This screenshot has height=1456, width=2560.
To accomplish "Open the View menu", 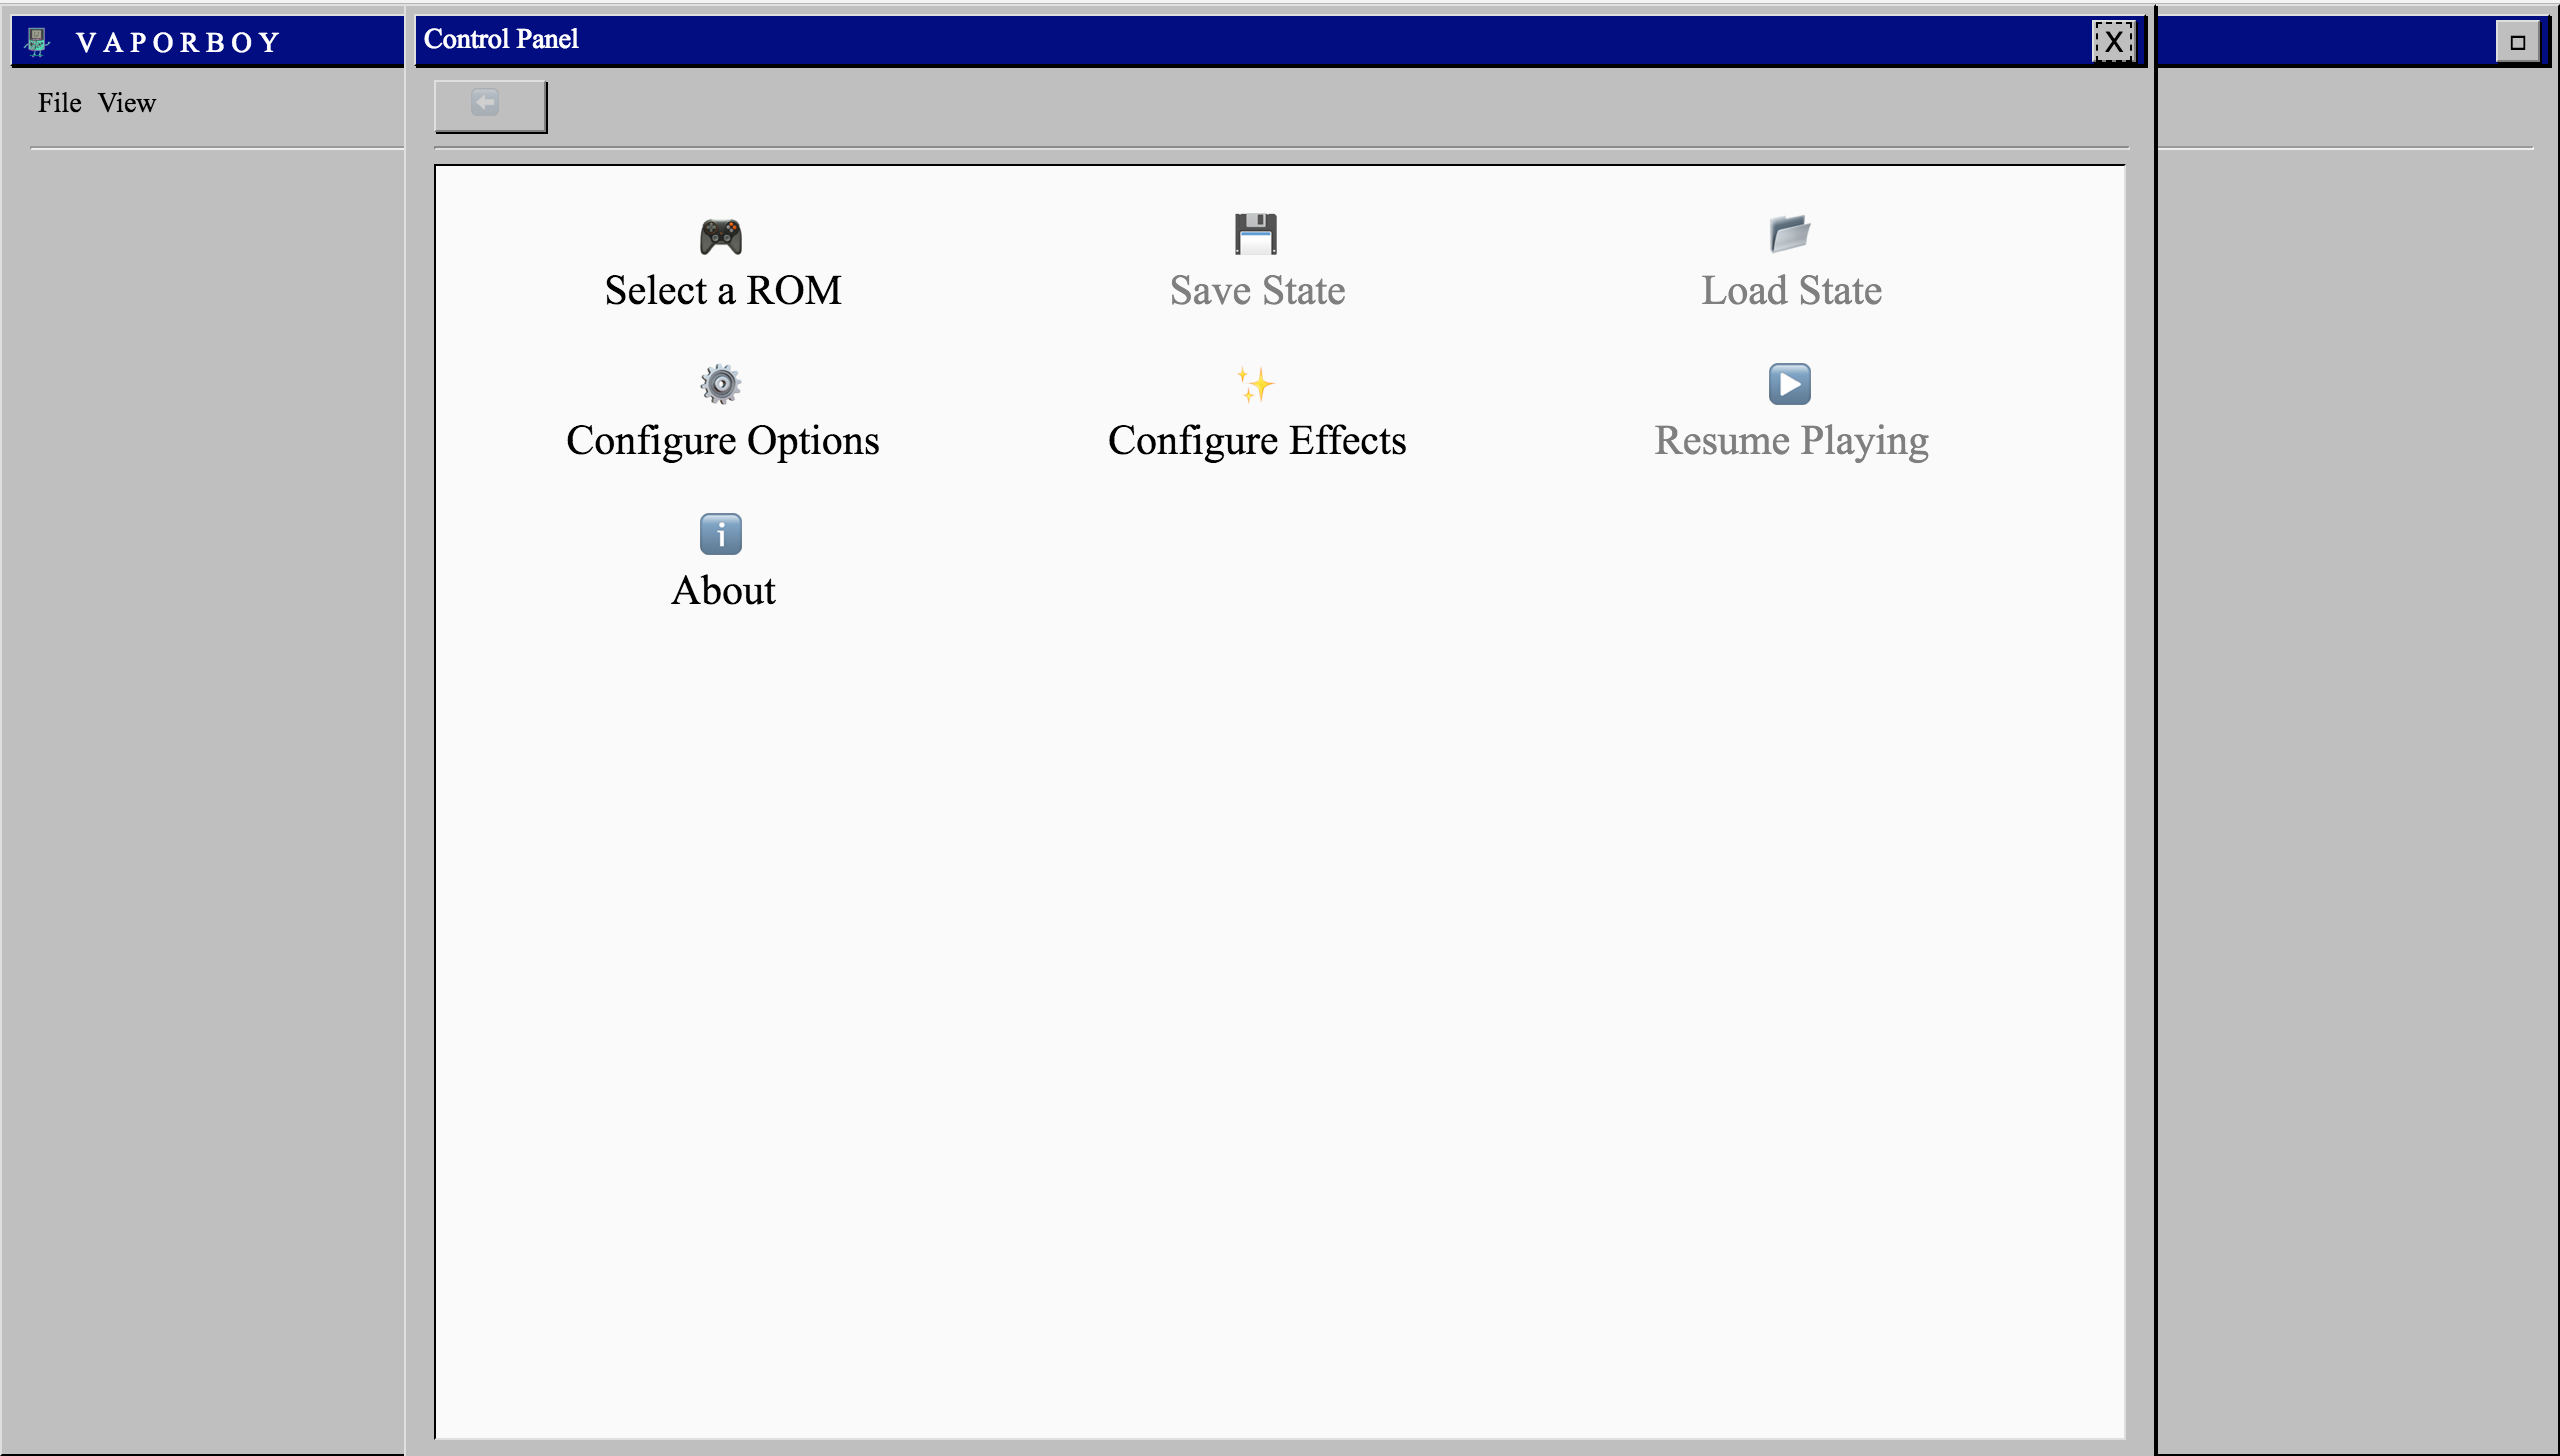I will click(x=127, y=103).
